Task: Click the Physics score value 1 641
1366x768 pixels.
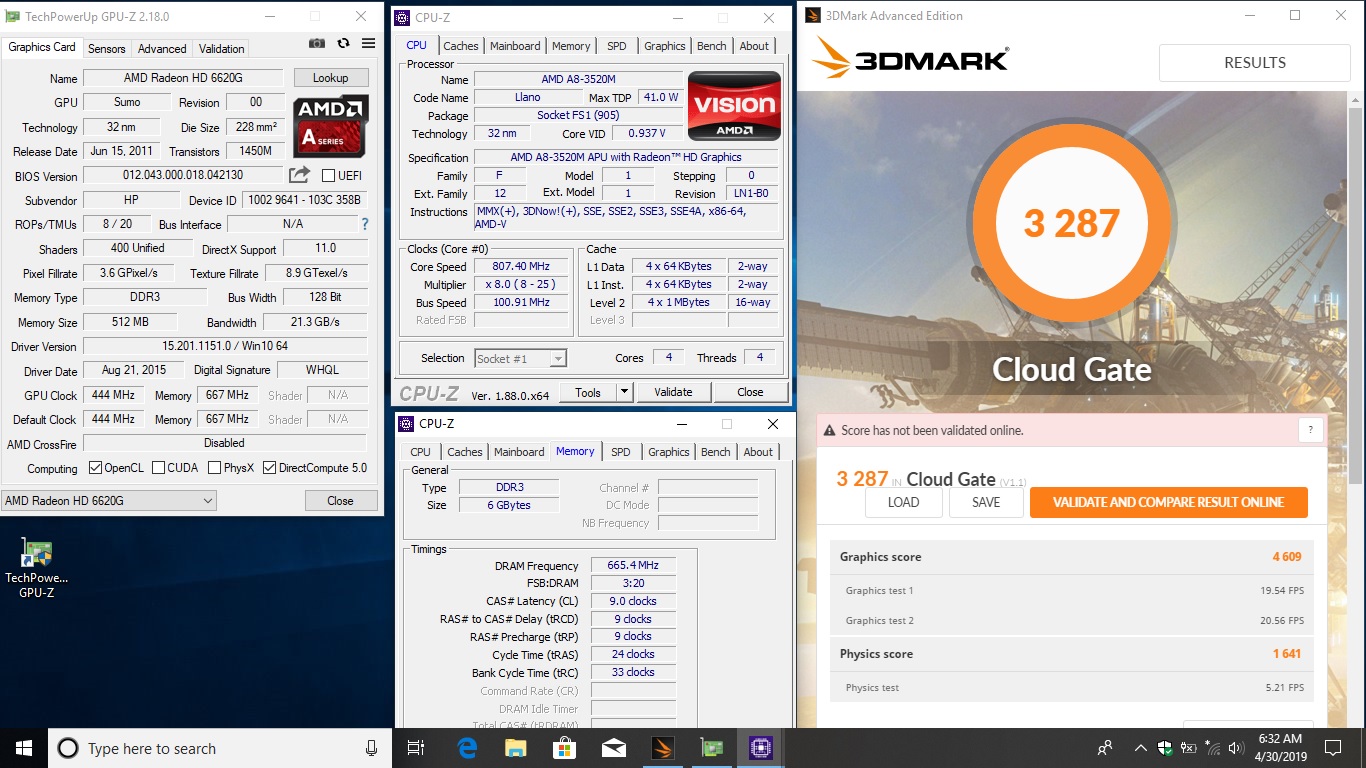Action: click(1286, 654)
